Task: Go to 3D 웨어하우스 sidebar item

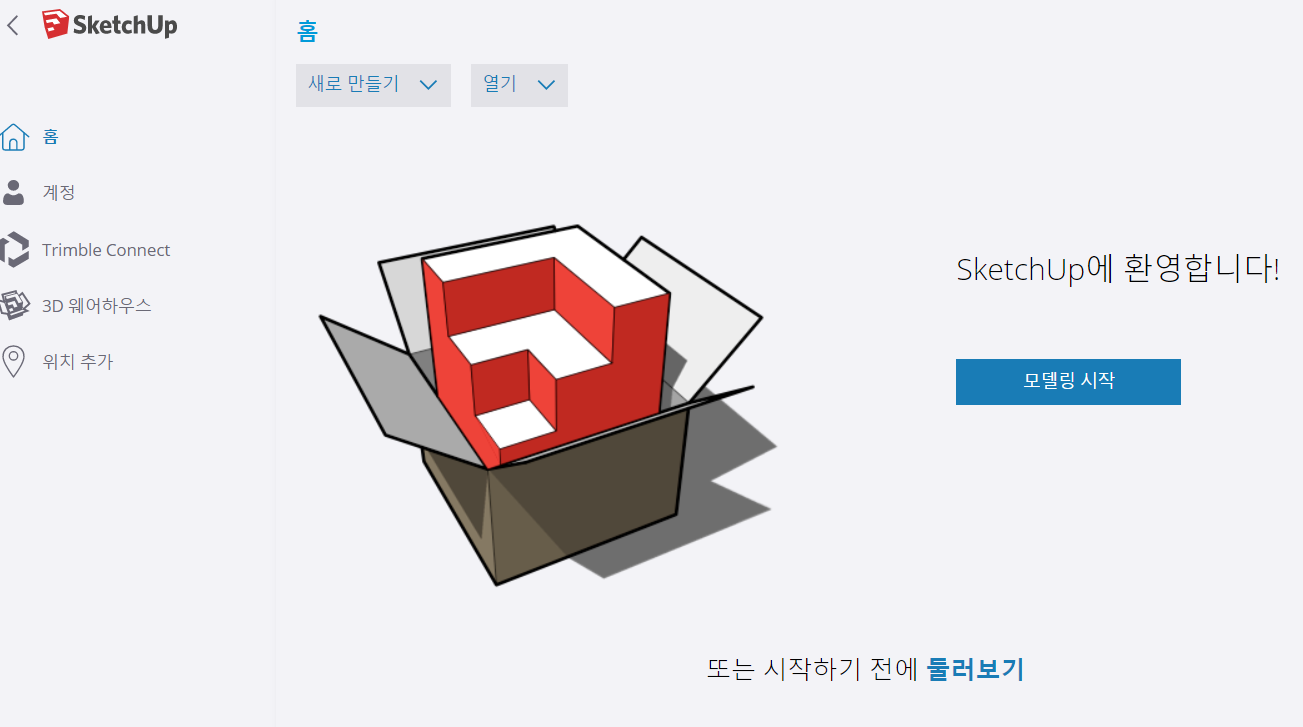Action: [x=97, y=305]
